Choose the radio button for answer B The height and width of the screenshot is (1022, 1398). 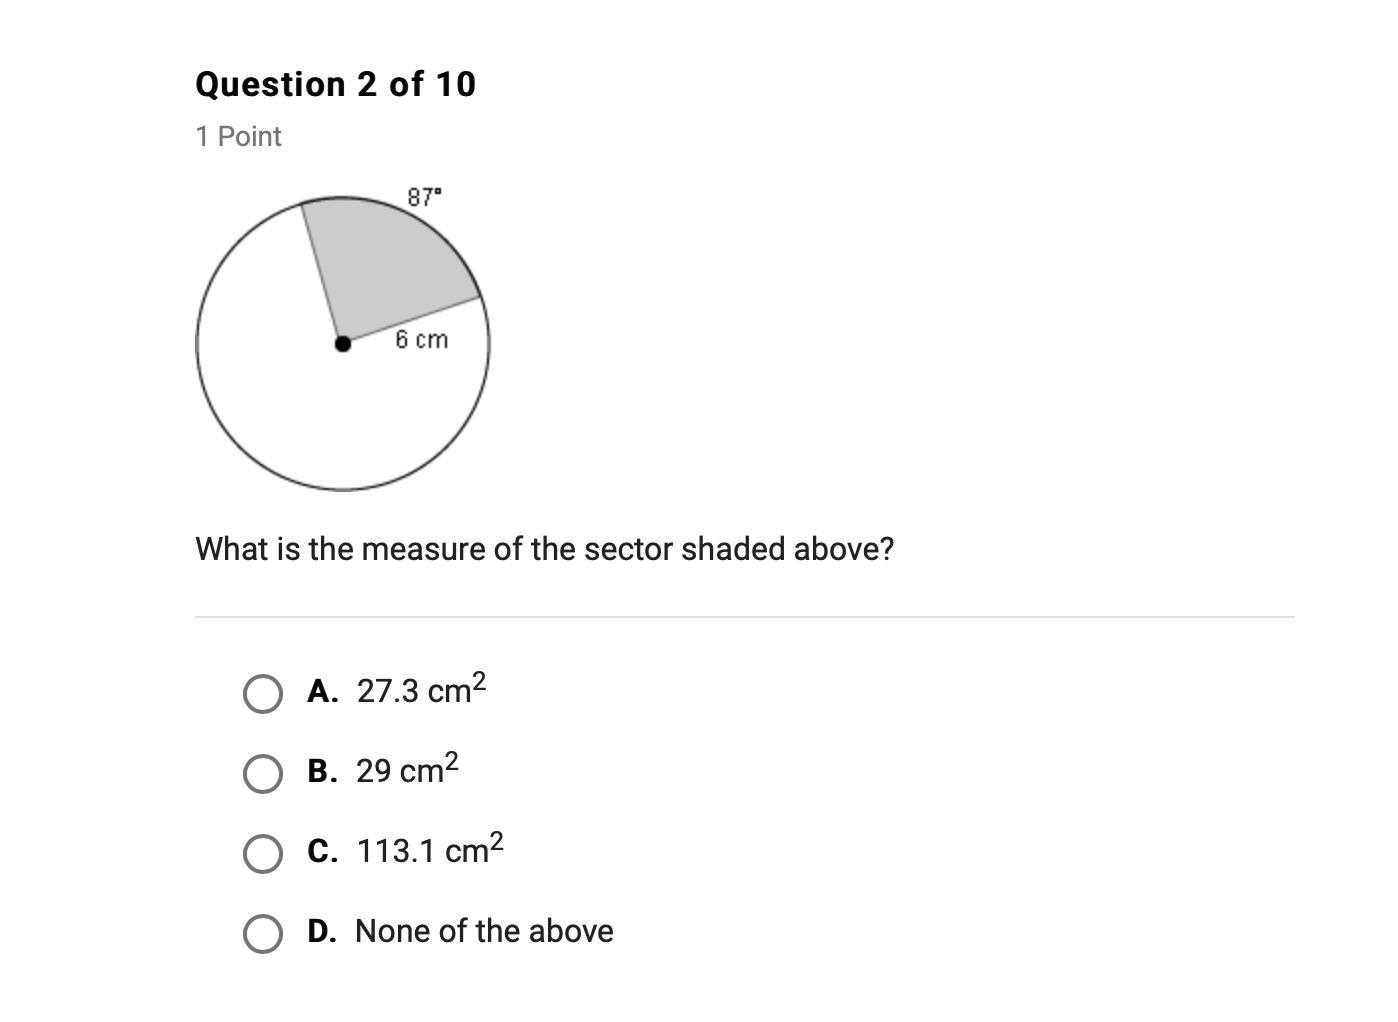point(262,773)
